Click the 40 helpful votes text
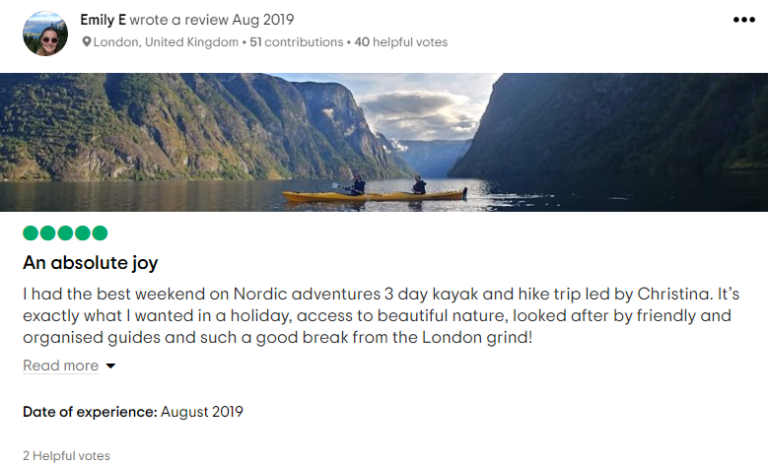Image resolution: width=768 pixels, height=465 pixels. click(x=401, y=42)
